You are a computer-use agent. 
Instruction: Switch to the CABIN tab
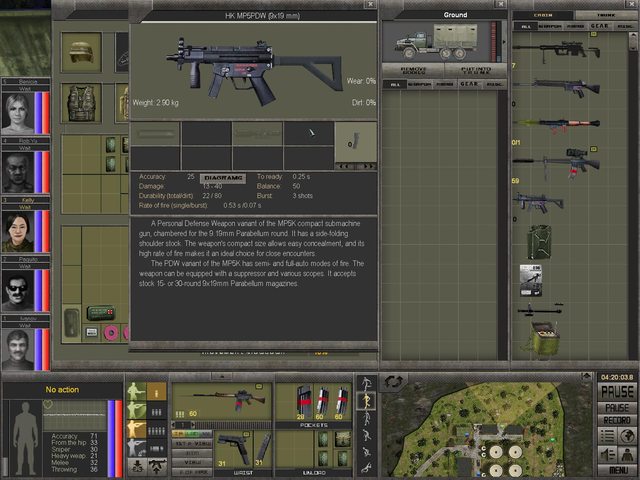click(543, 15)
